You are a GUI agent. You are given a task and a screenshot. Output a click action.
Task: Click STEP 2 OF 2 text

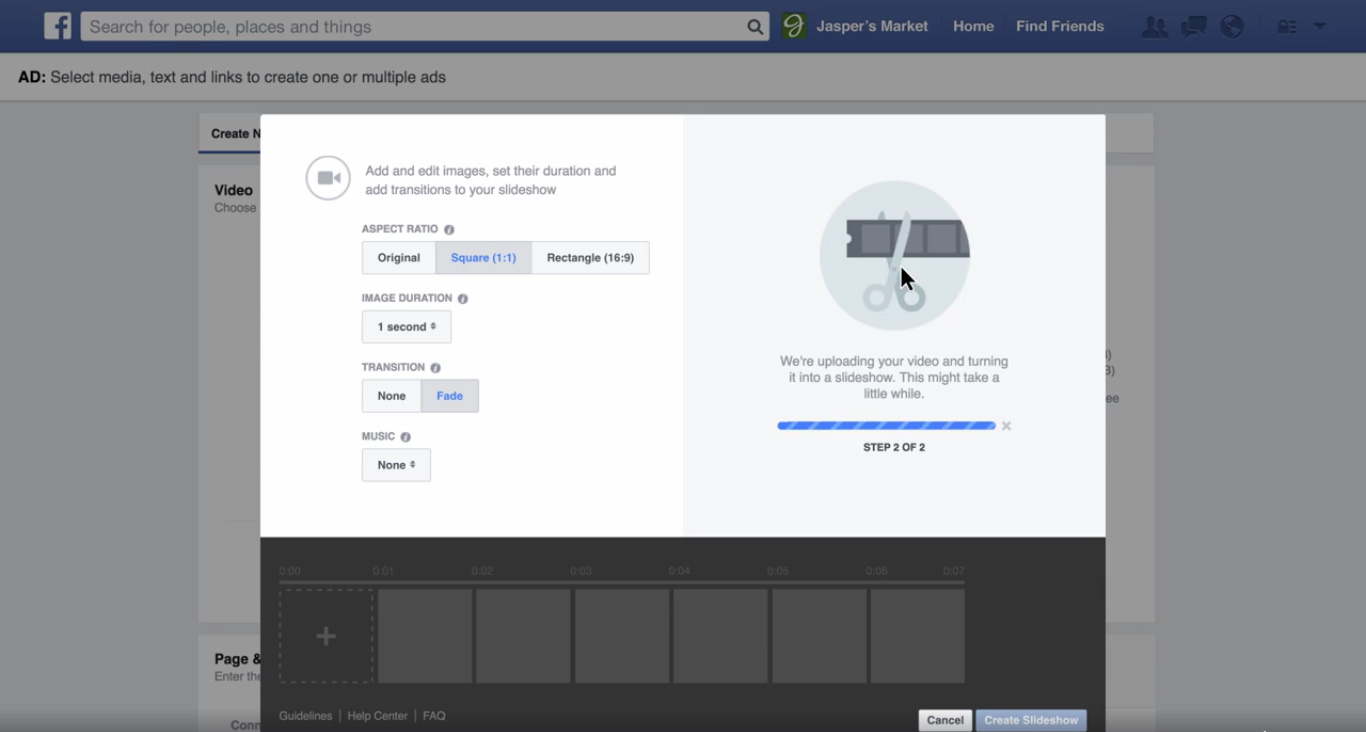click(894, 447)
